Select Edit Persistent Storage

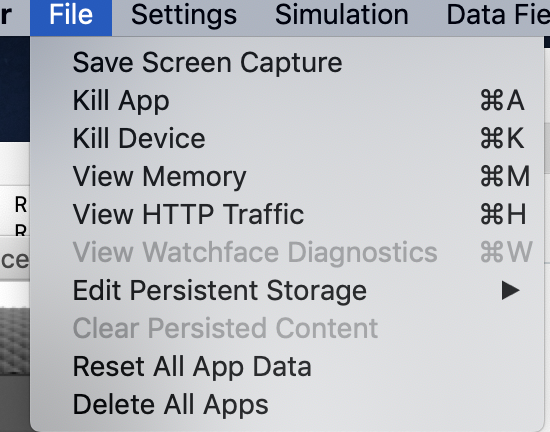tap(287, 290)
